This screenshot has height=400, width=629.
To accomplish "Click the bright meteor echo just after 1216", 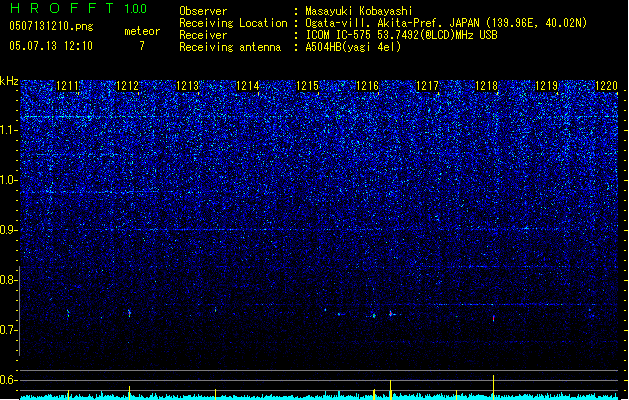I will [x=391, y=314].
